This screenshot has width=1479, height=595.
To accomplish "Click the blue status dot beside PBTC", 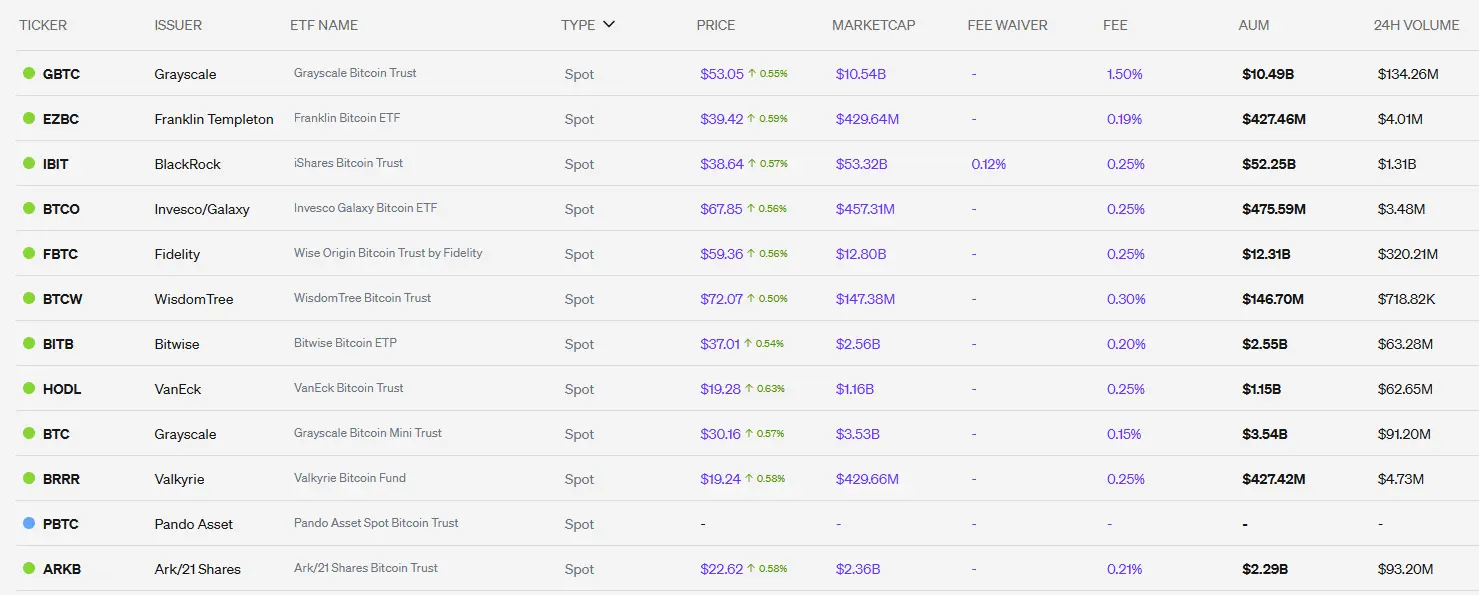I will (x=29, y=523).
